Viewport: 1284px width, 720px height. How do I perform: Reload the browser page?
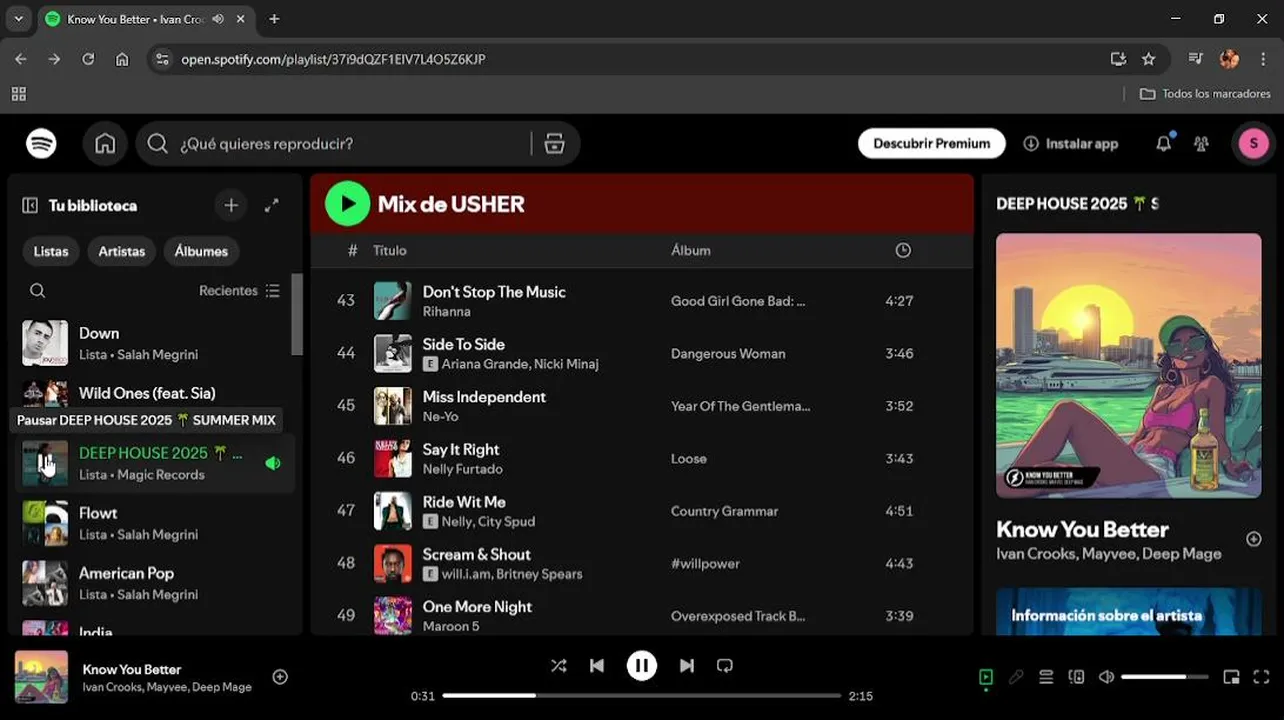pos(88,59)
